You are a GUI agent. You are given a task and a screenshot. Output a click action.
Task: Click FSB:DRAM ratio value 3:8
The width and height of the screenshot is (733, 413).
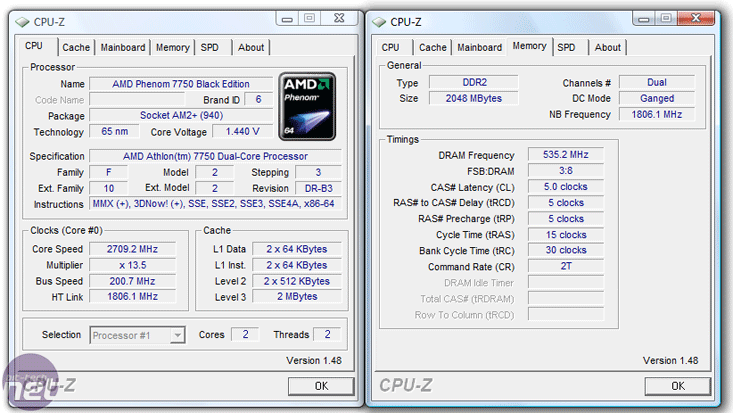coord(566,171)
